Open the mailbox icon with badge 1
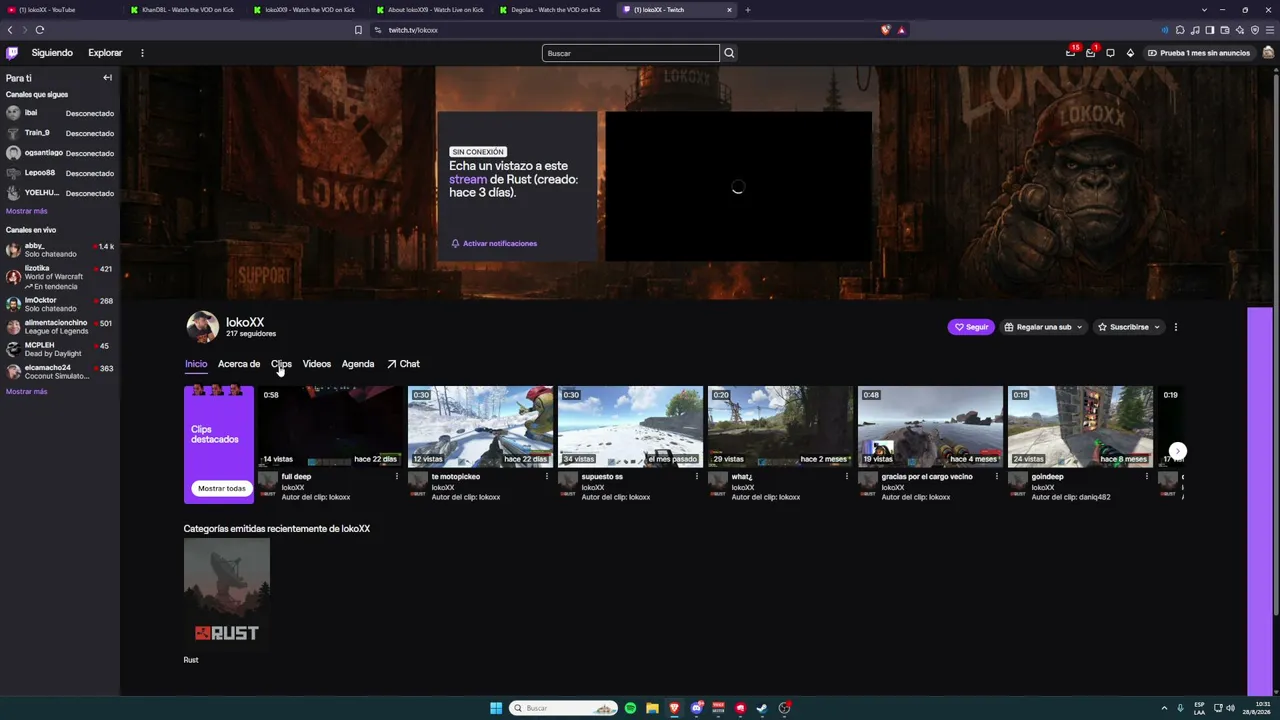The width and height of the screenshot is (1280, 720). (1090, 53)
